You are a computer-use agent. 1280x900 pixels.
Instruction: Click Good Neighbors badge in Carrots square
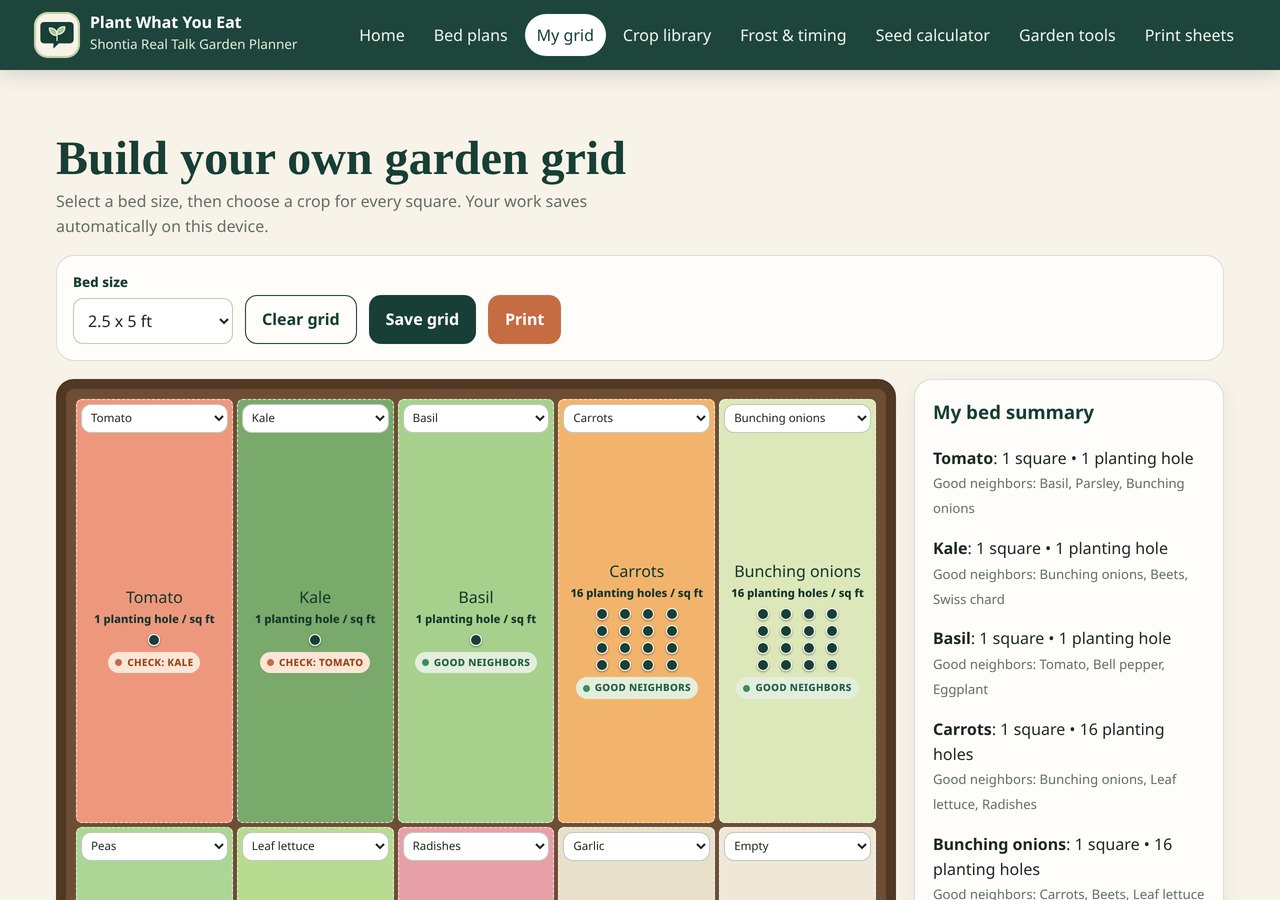click(636, 688)
